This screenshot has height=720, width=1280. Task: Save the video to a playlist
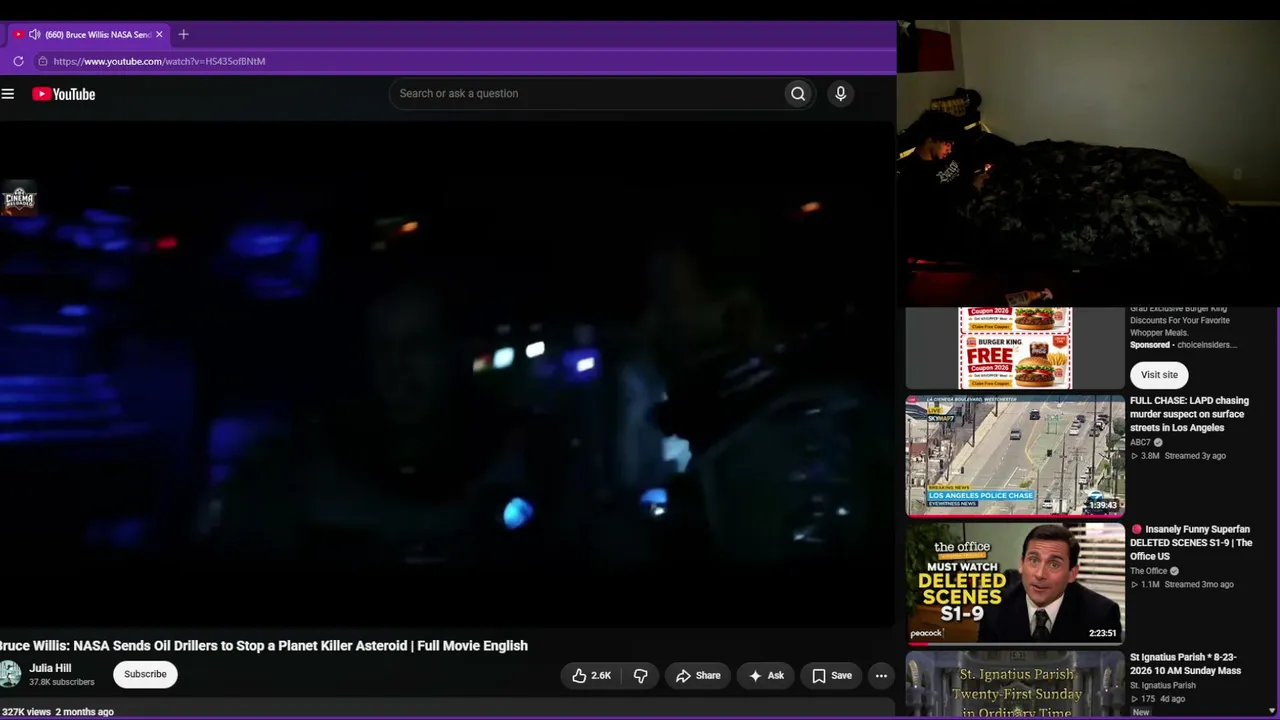point(832,676)
